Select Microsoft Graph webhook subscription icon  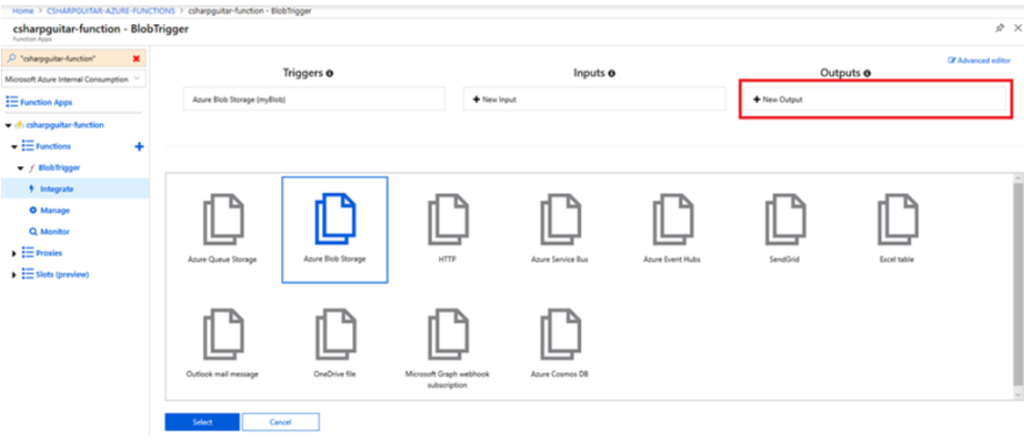448,334
